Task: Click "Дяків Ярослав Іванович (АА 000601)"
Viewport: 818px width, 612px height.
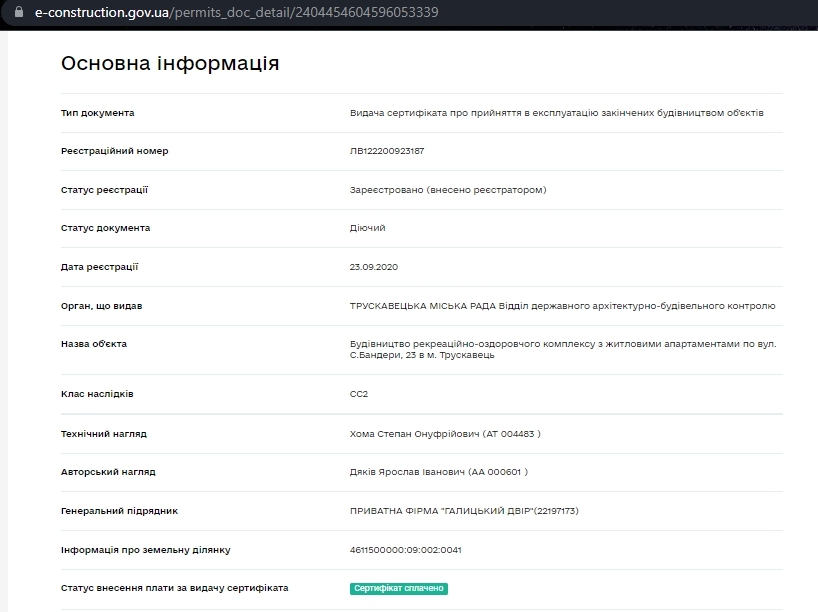Action: [x=439, y=472]
